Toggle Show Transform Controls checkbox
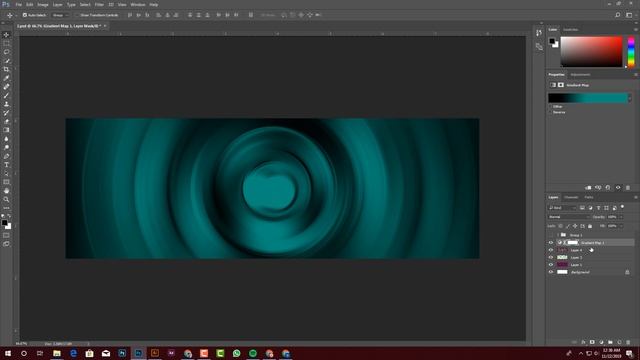The image size is (640, 360). (78, 15)
